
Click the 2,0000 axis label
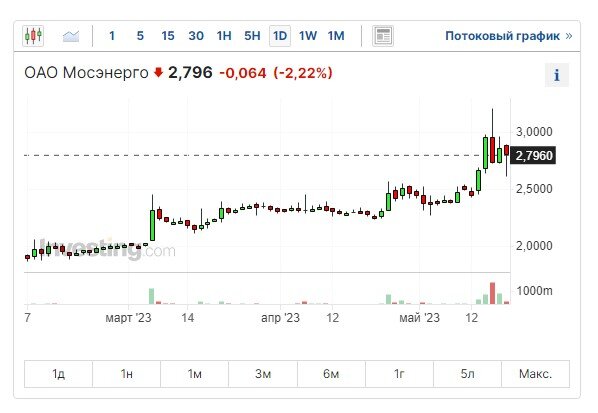(534, 246)
